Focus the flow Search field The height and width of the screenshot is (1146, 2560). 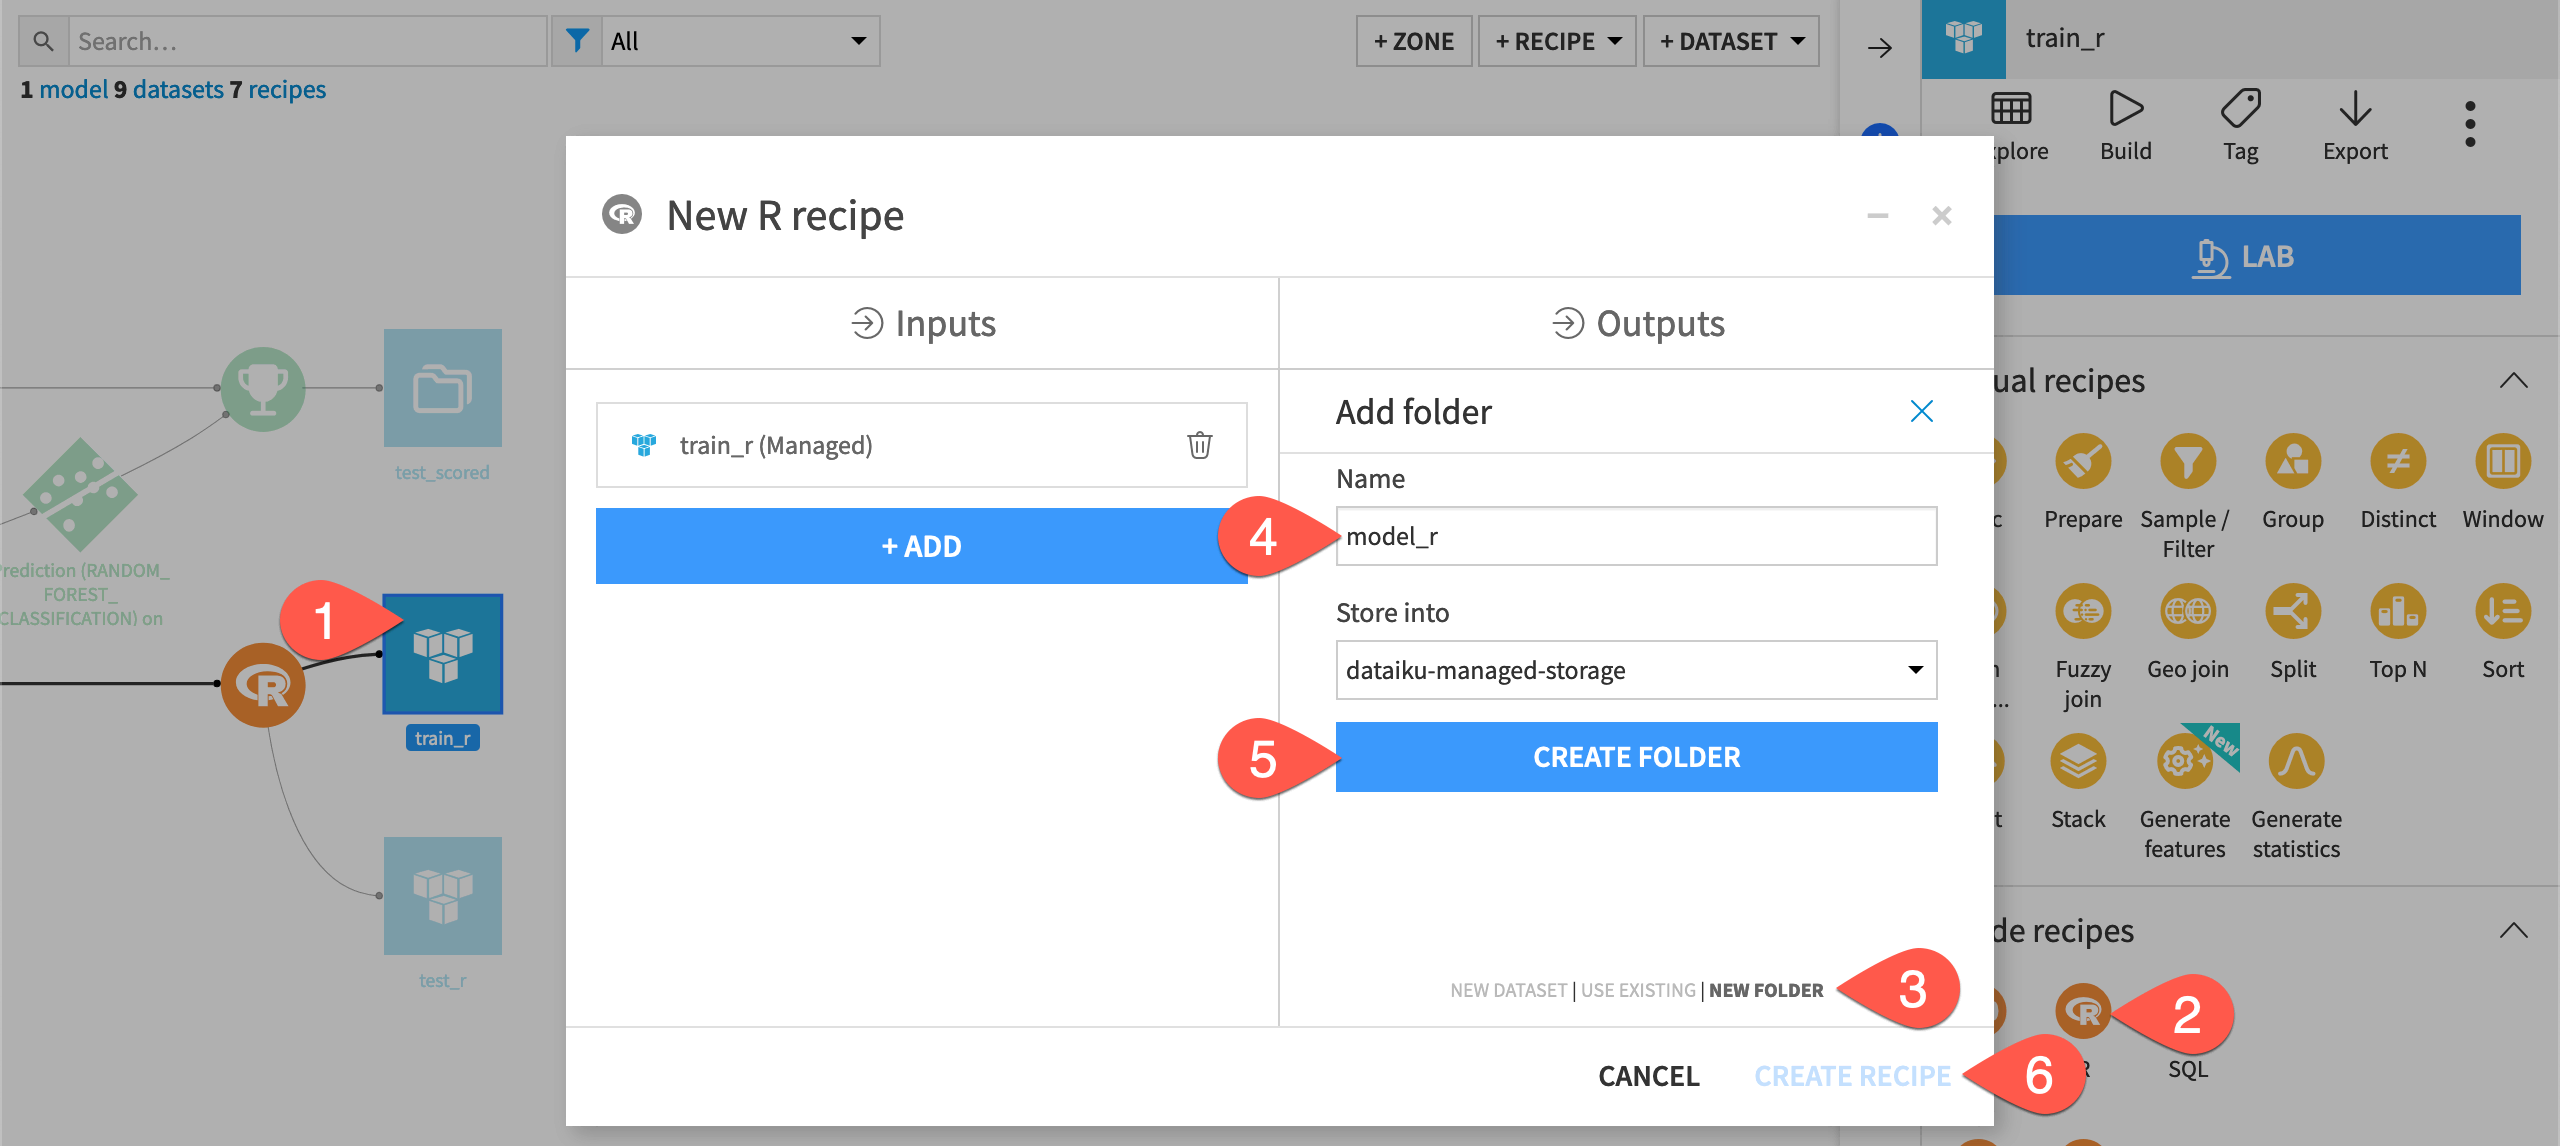coord(307,41)
